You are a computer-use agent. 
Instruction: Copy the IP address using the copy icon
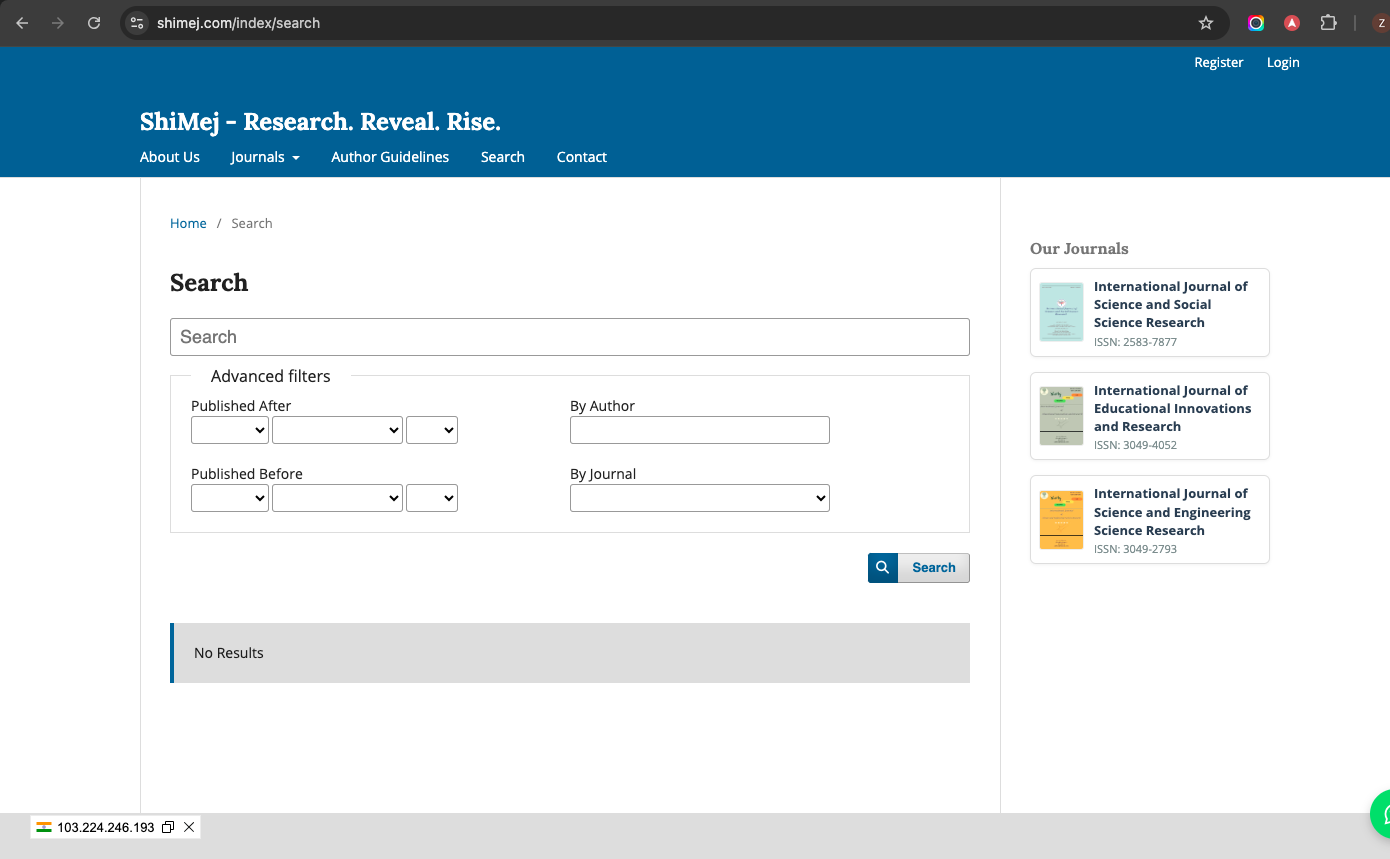[168, 827]
